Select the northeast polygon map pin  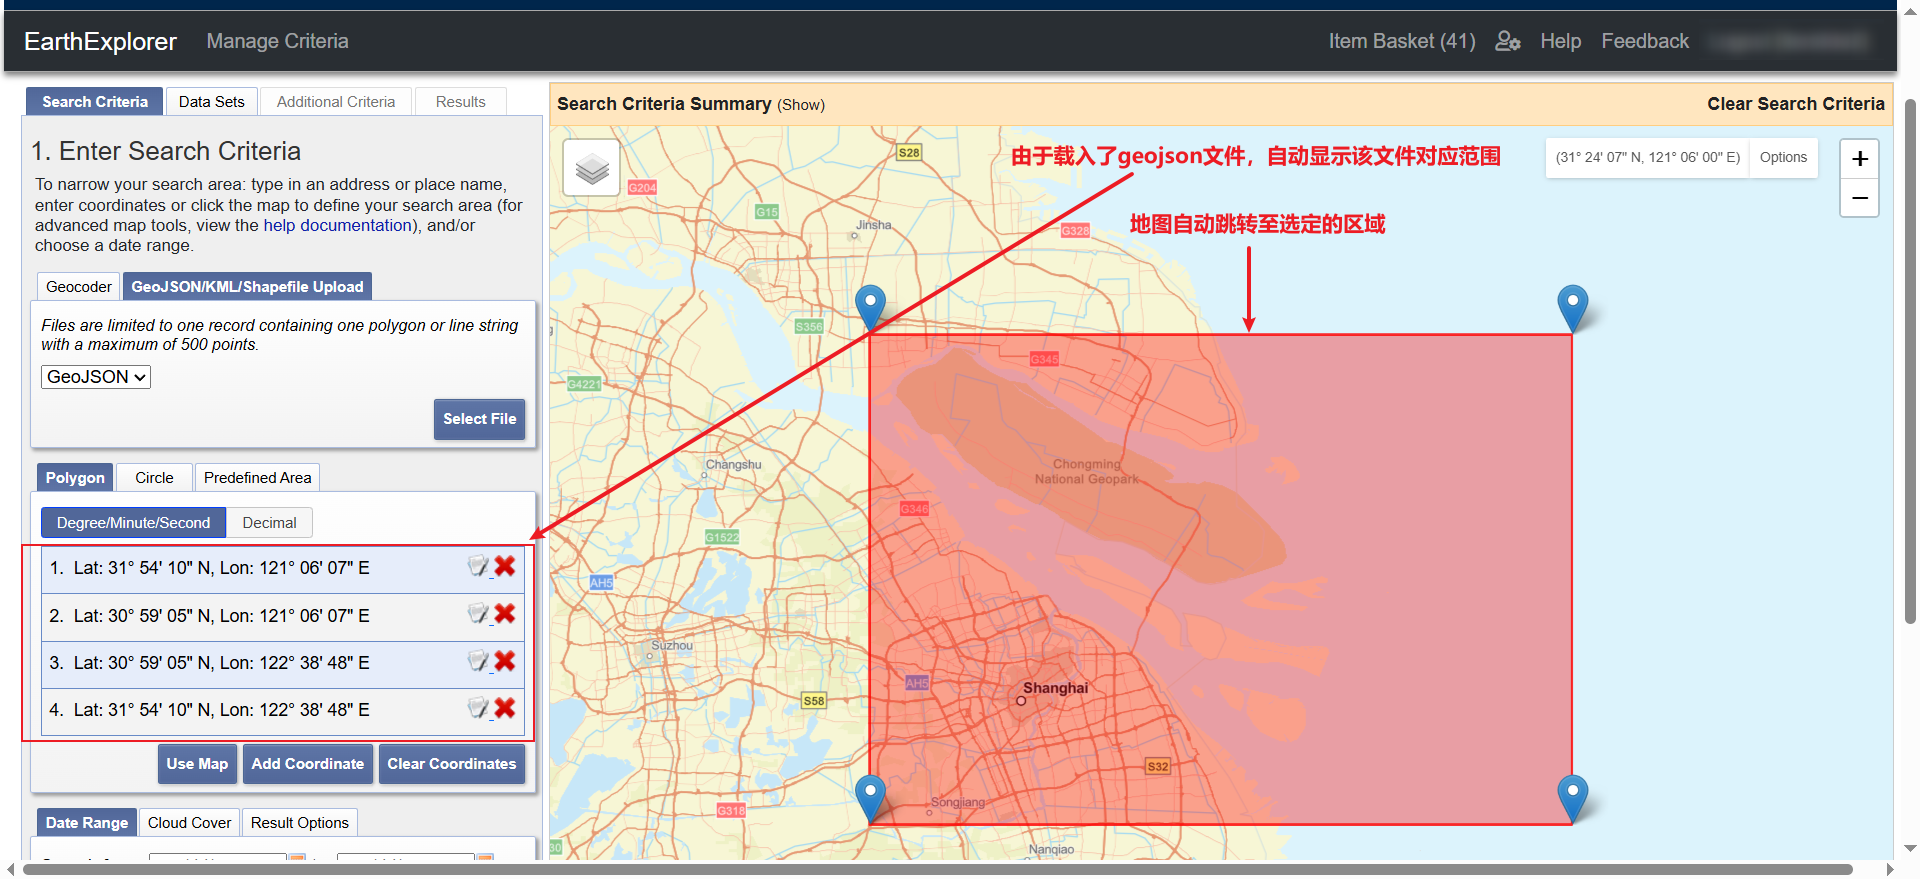click(1573, 307)
